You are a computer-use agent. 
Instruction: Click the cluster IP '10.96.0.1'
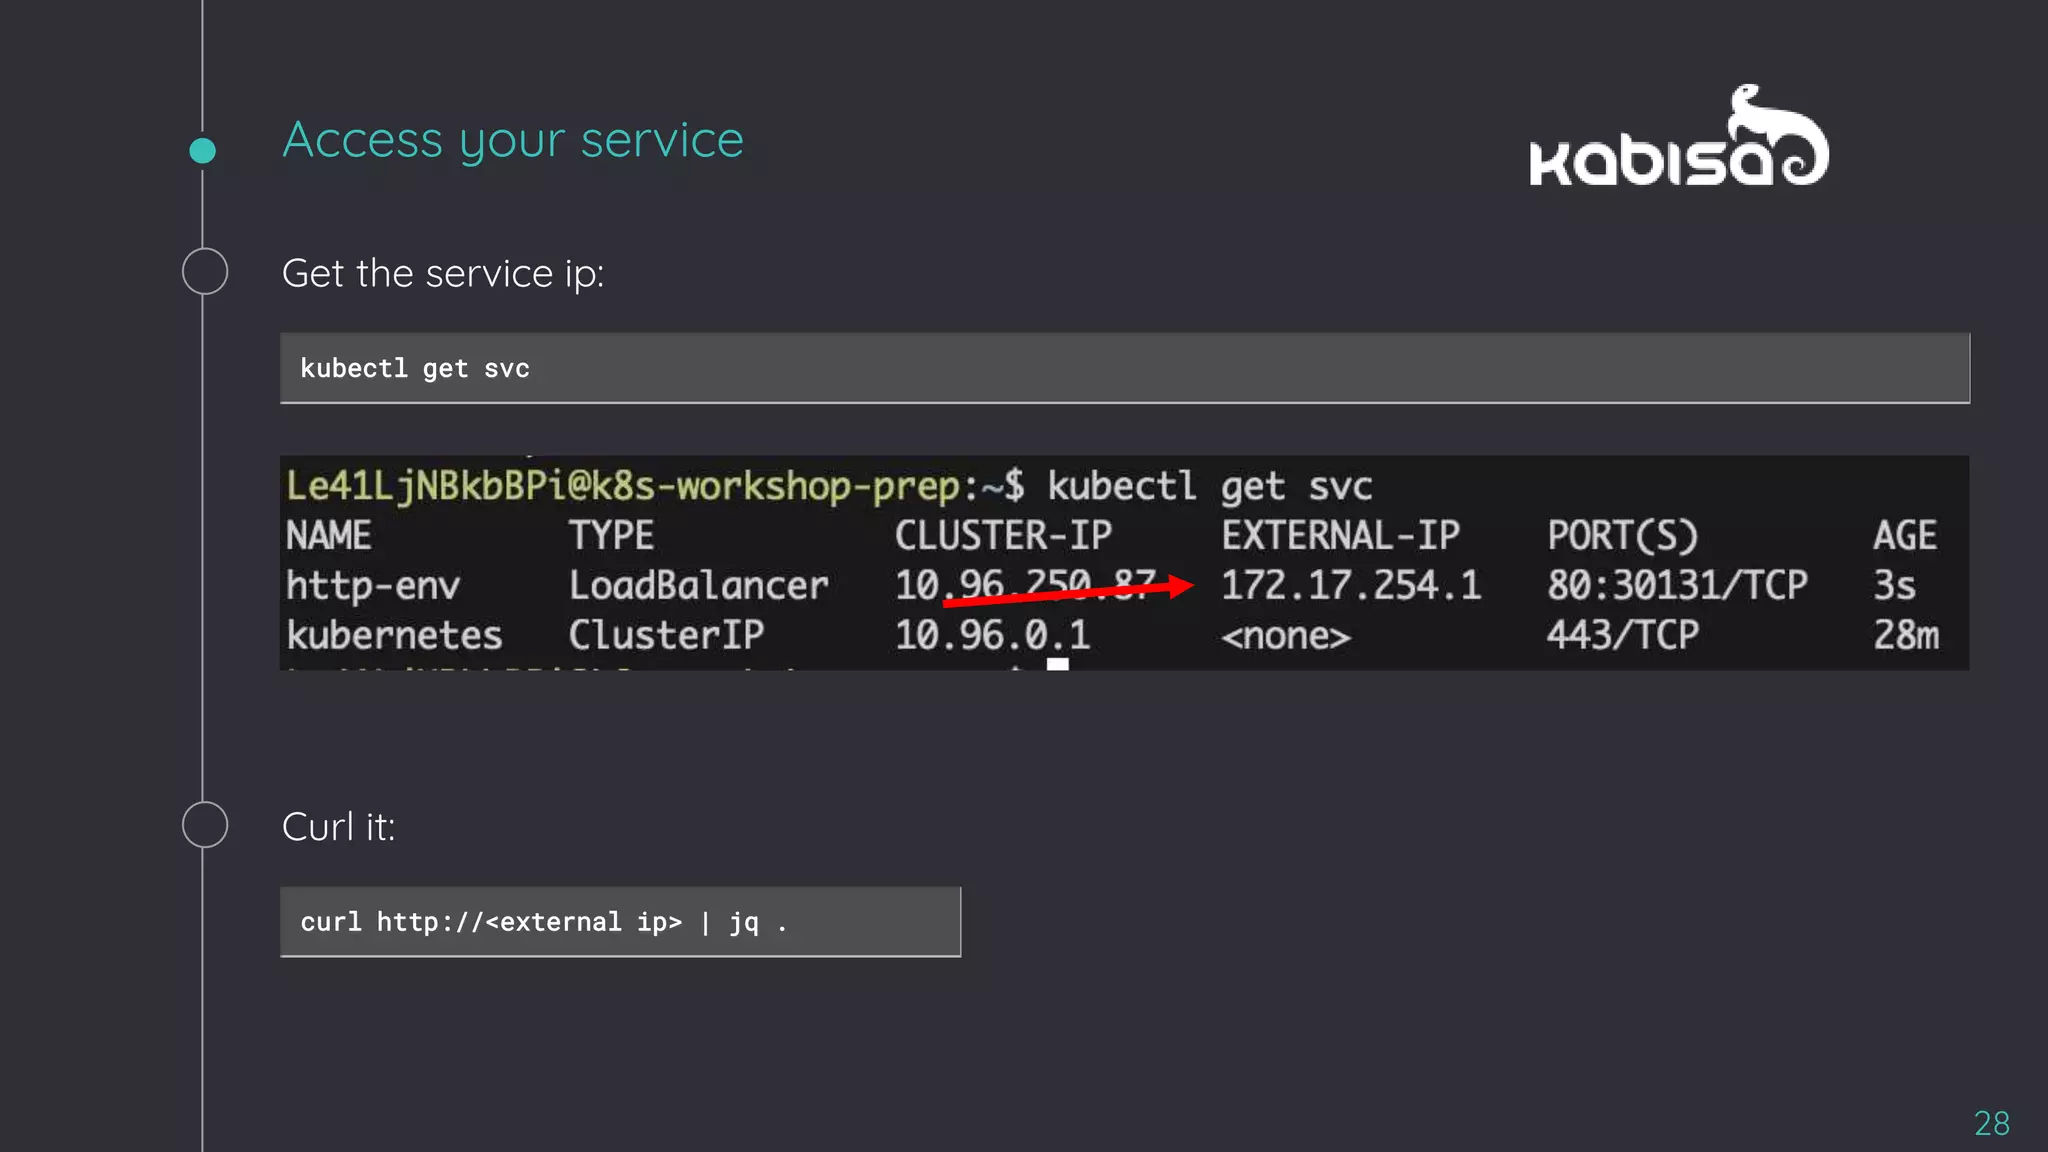point(992,635)
